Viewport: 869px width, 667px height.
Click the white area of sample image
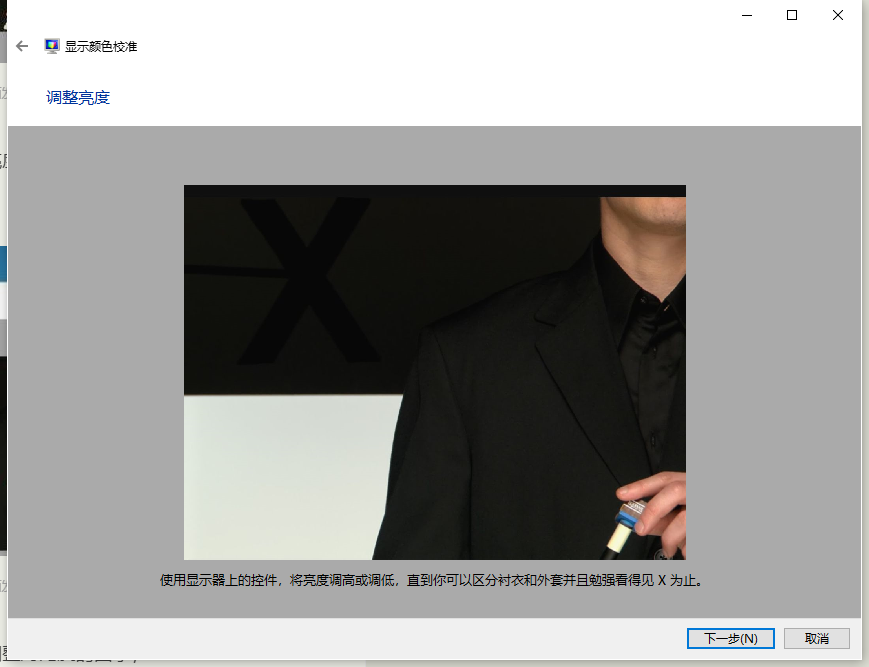coord(280,480)
